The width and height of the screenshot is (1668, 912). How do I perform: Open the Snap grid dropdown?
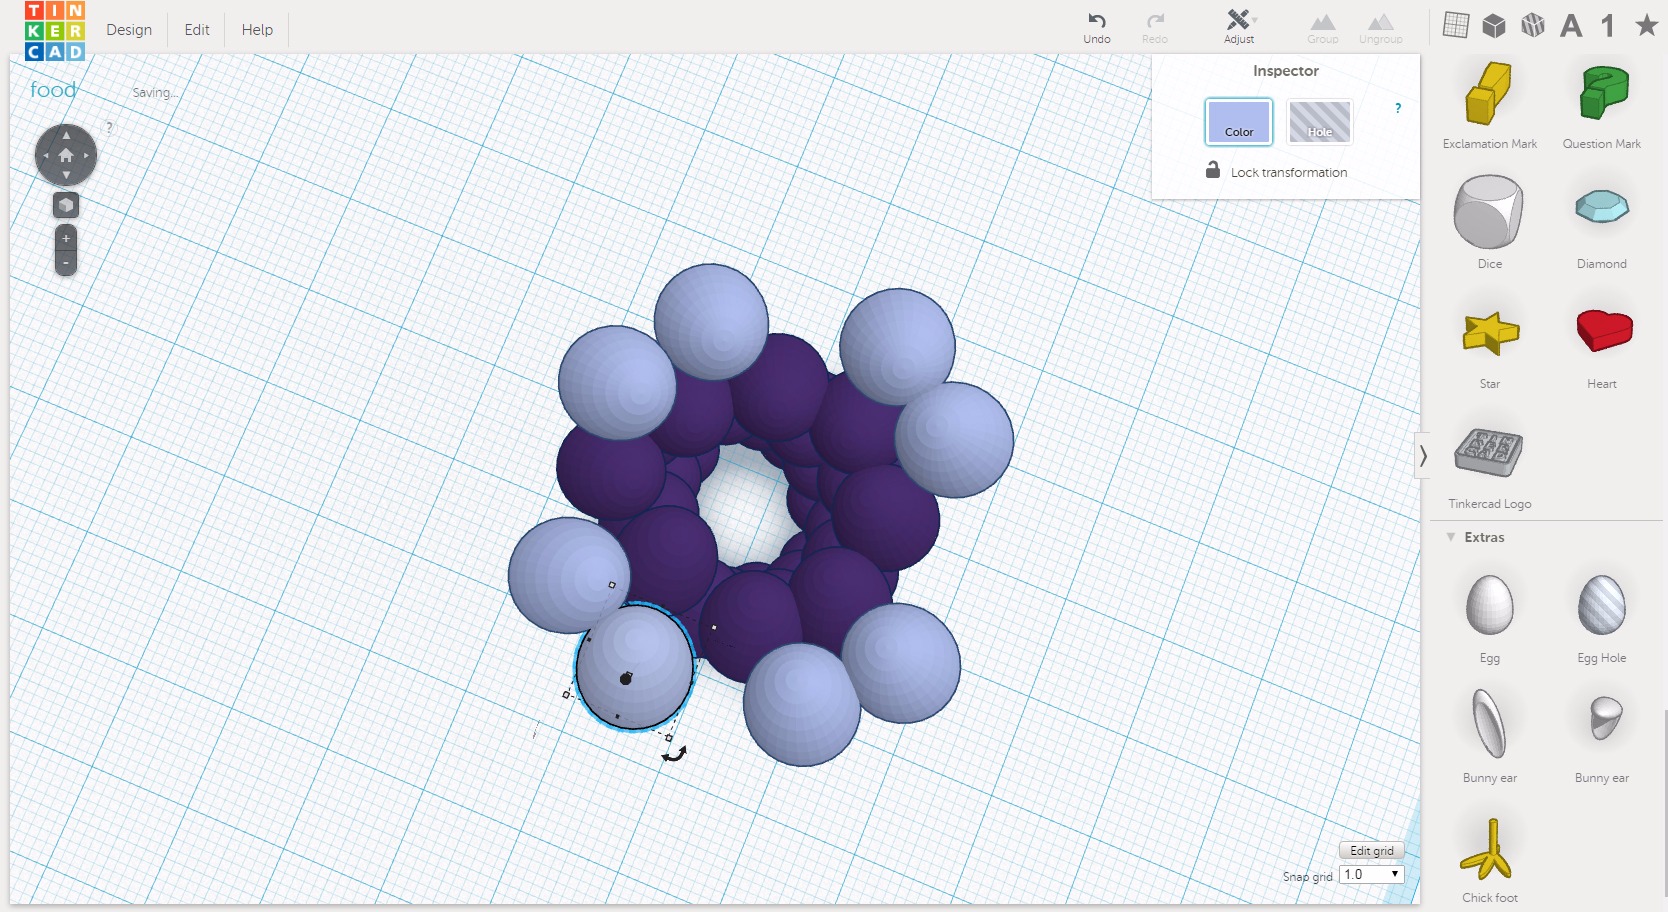[x=1372, y=874]
